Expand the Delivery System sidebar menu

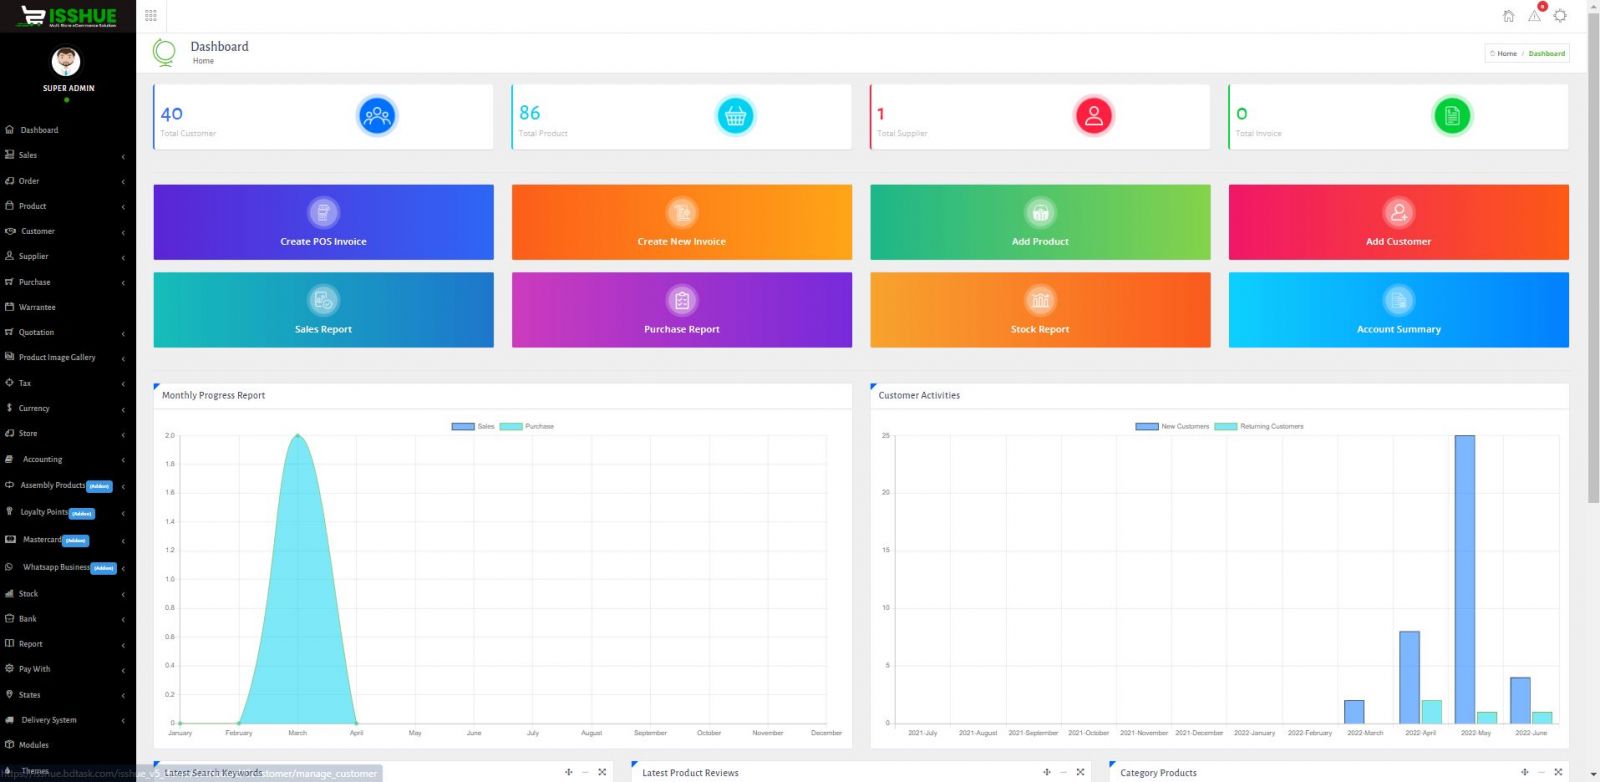tap(66, 720)
